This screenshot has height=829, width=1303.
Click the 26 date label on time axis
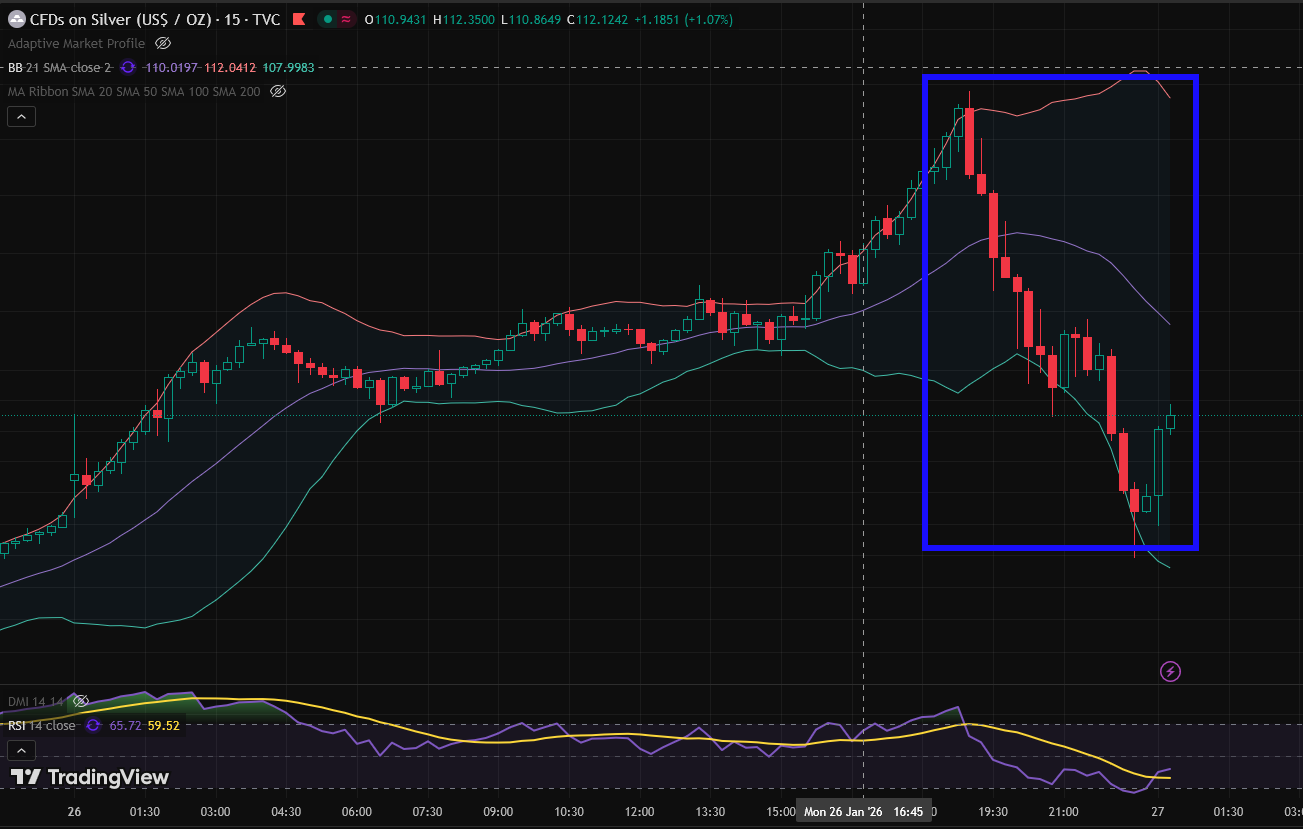point(74,811)
